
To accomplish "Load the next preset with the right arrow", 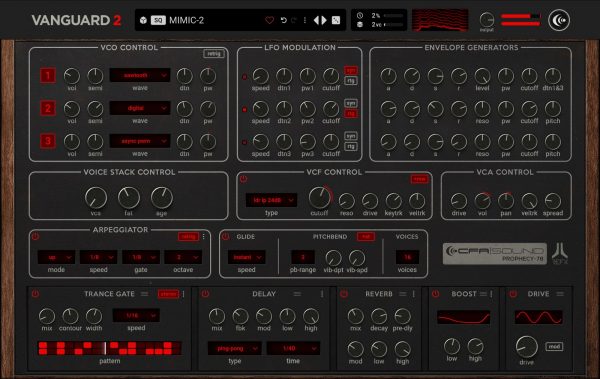I will 324,20.
